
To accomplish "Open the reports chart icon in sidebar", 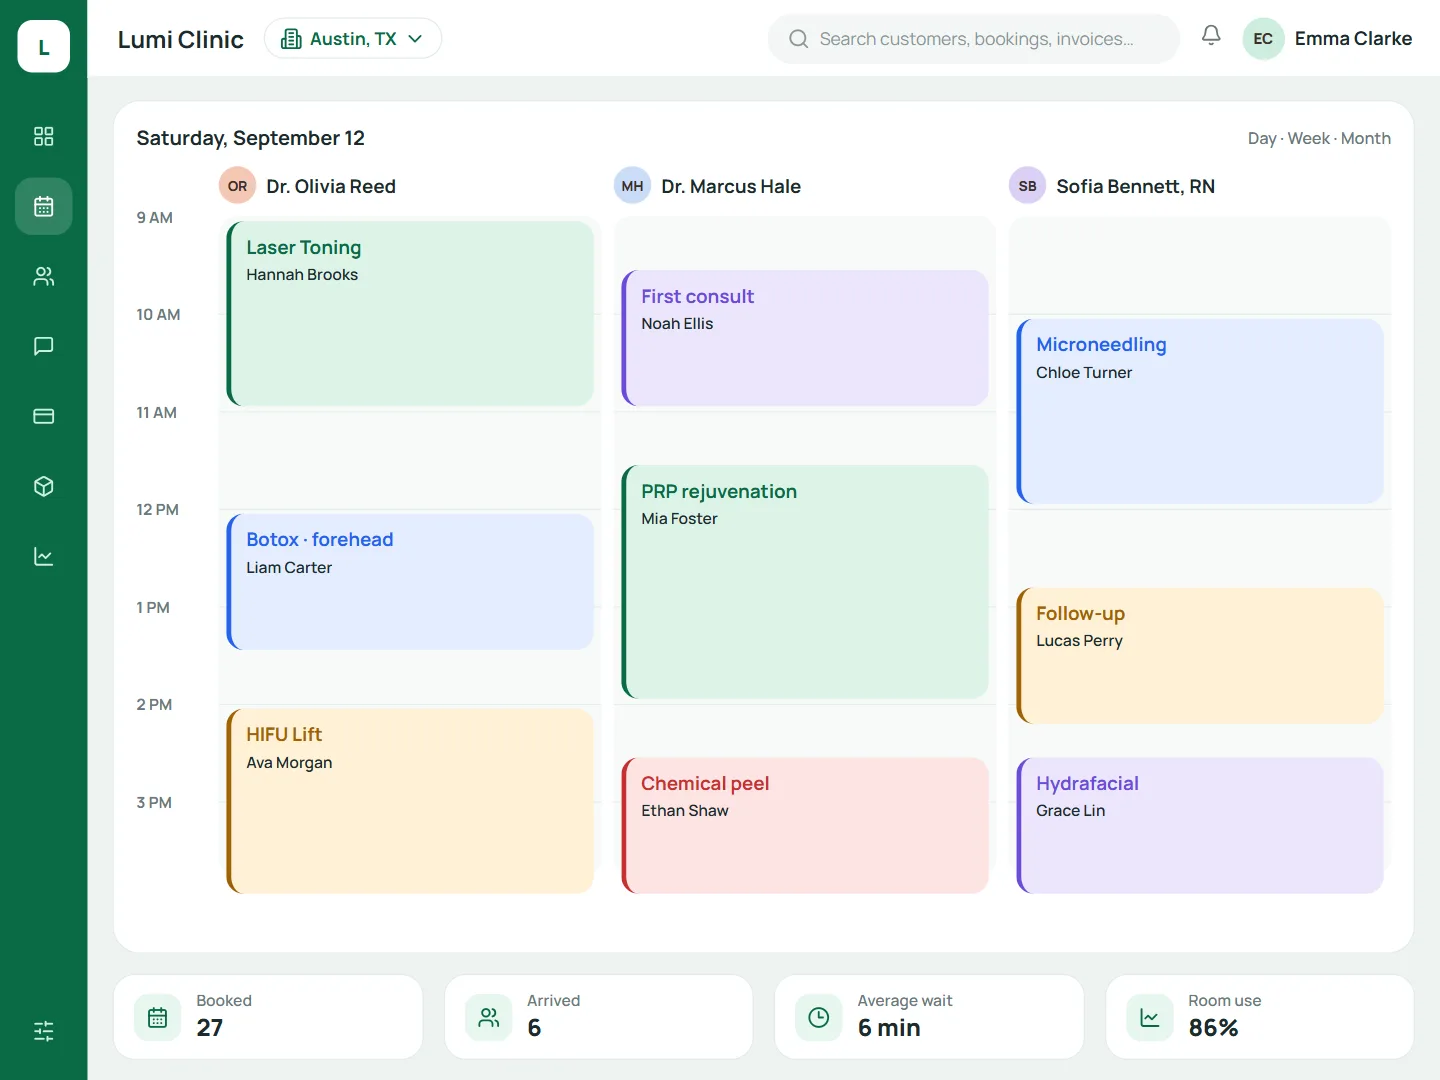I will click(43, 556).
